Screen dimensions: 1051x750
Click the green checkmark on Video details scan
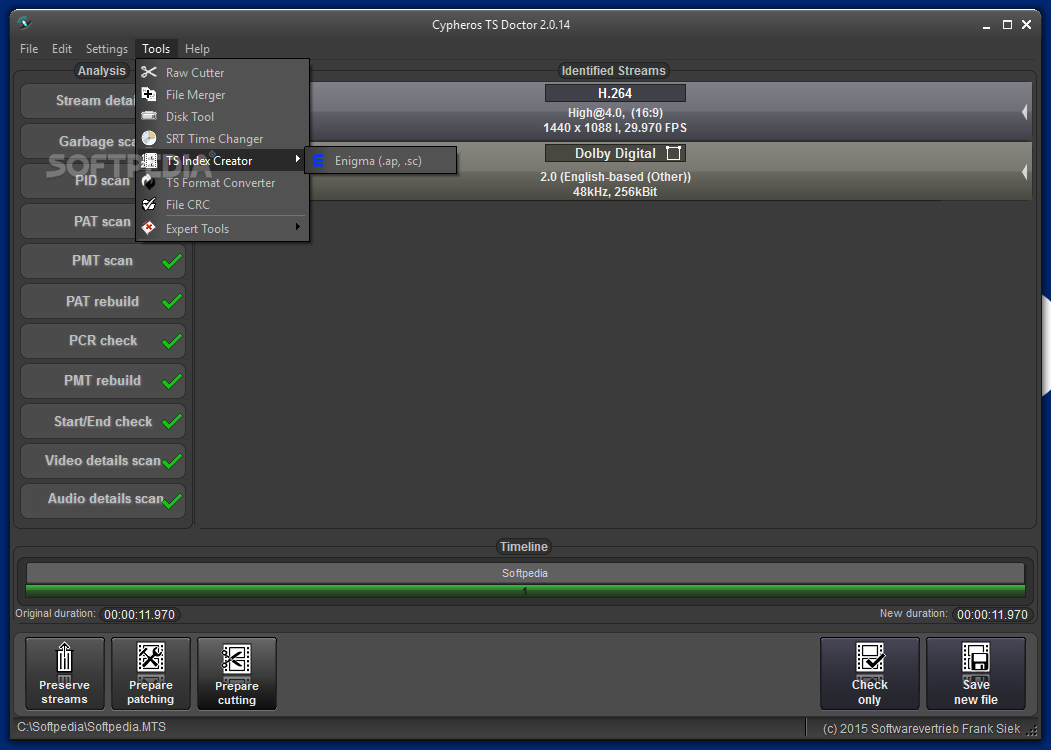172,460
